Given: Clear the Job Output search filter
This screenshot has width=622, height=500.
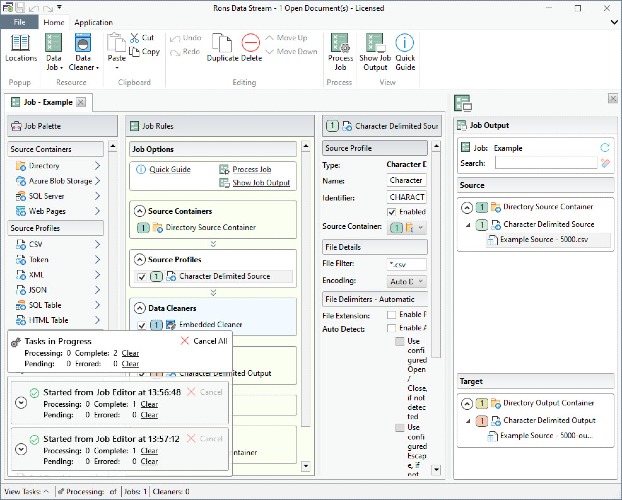Looking at the screenshot, I should click(x=605, y=163).
